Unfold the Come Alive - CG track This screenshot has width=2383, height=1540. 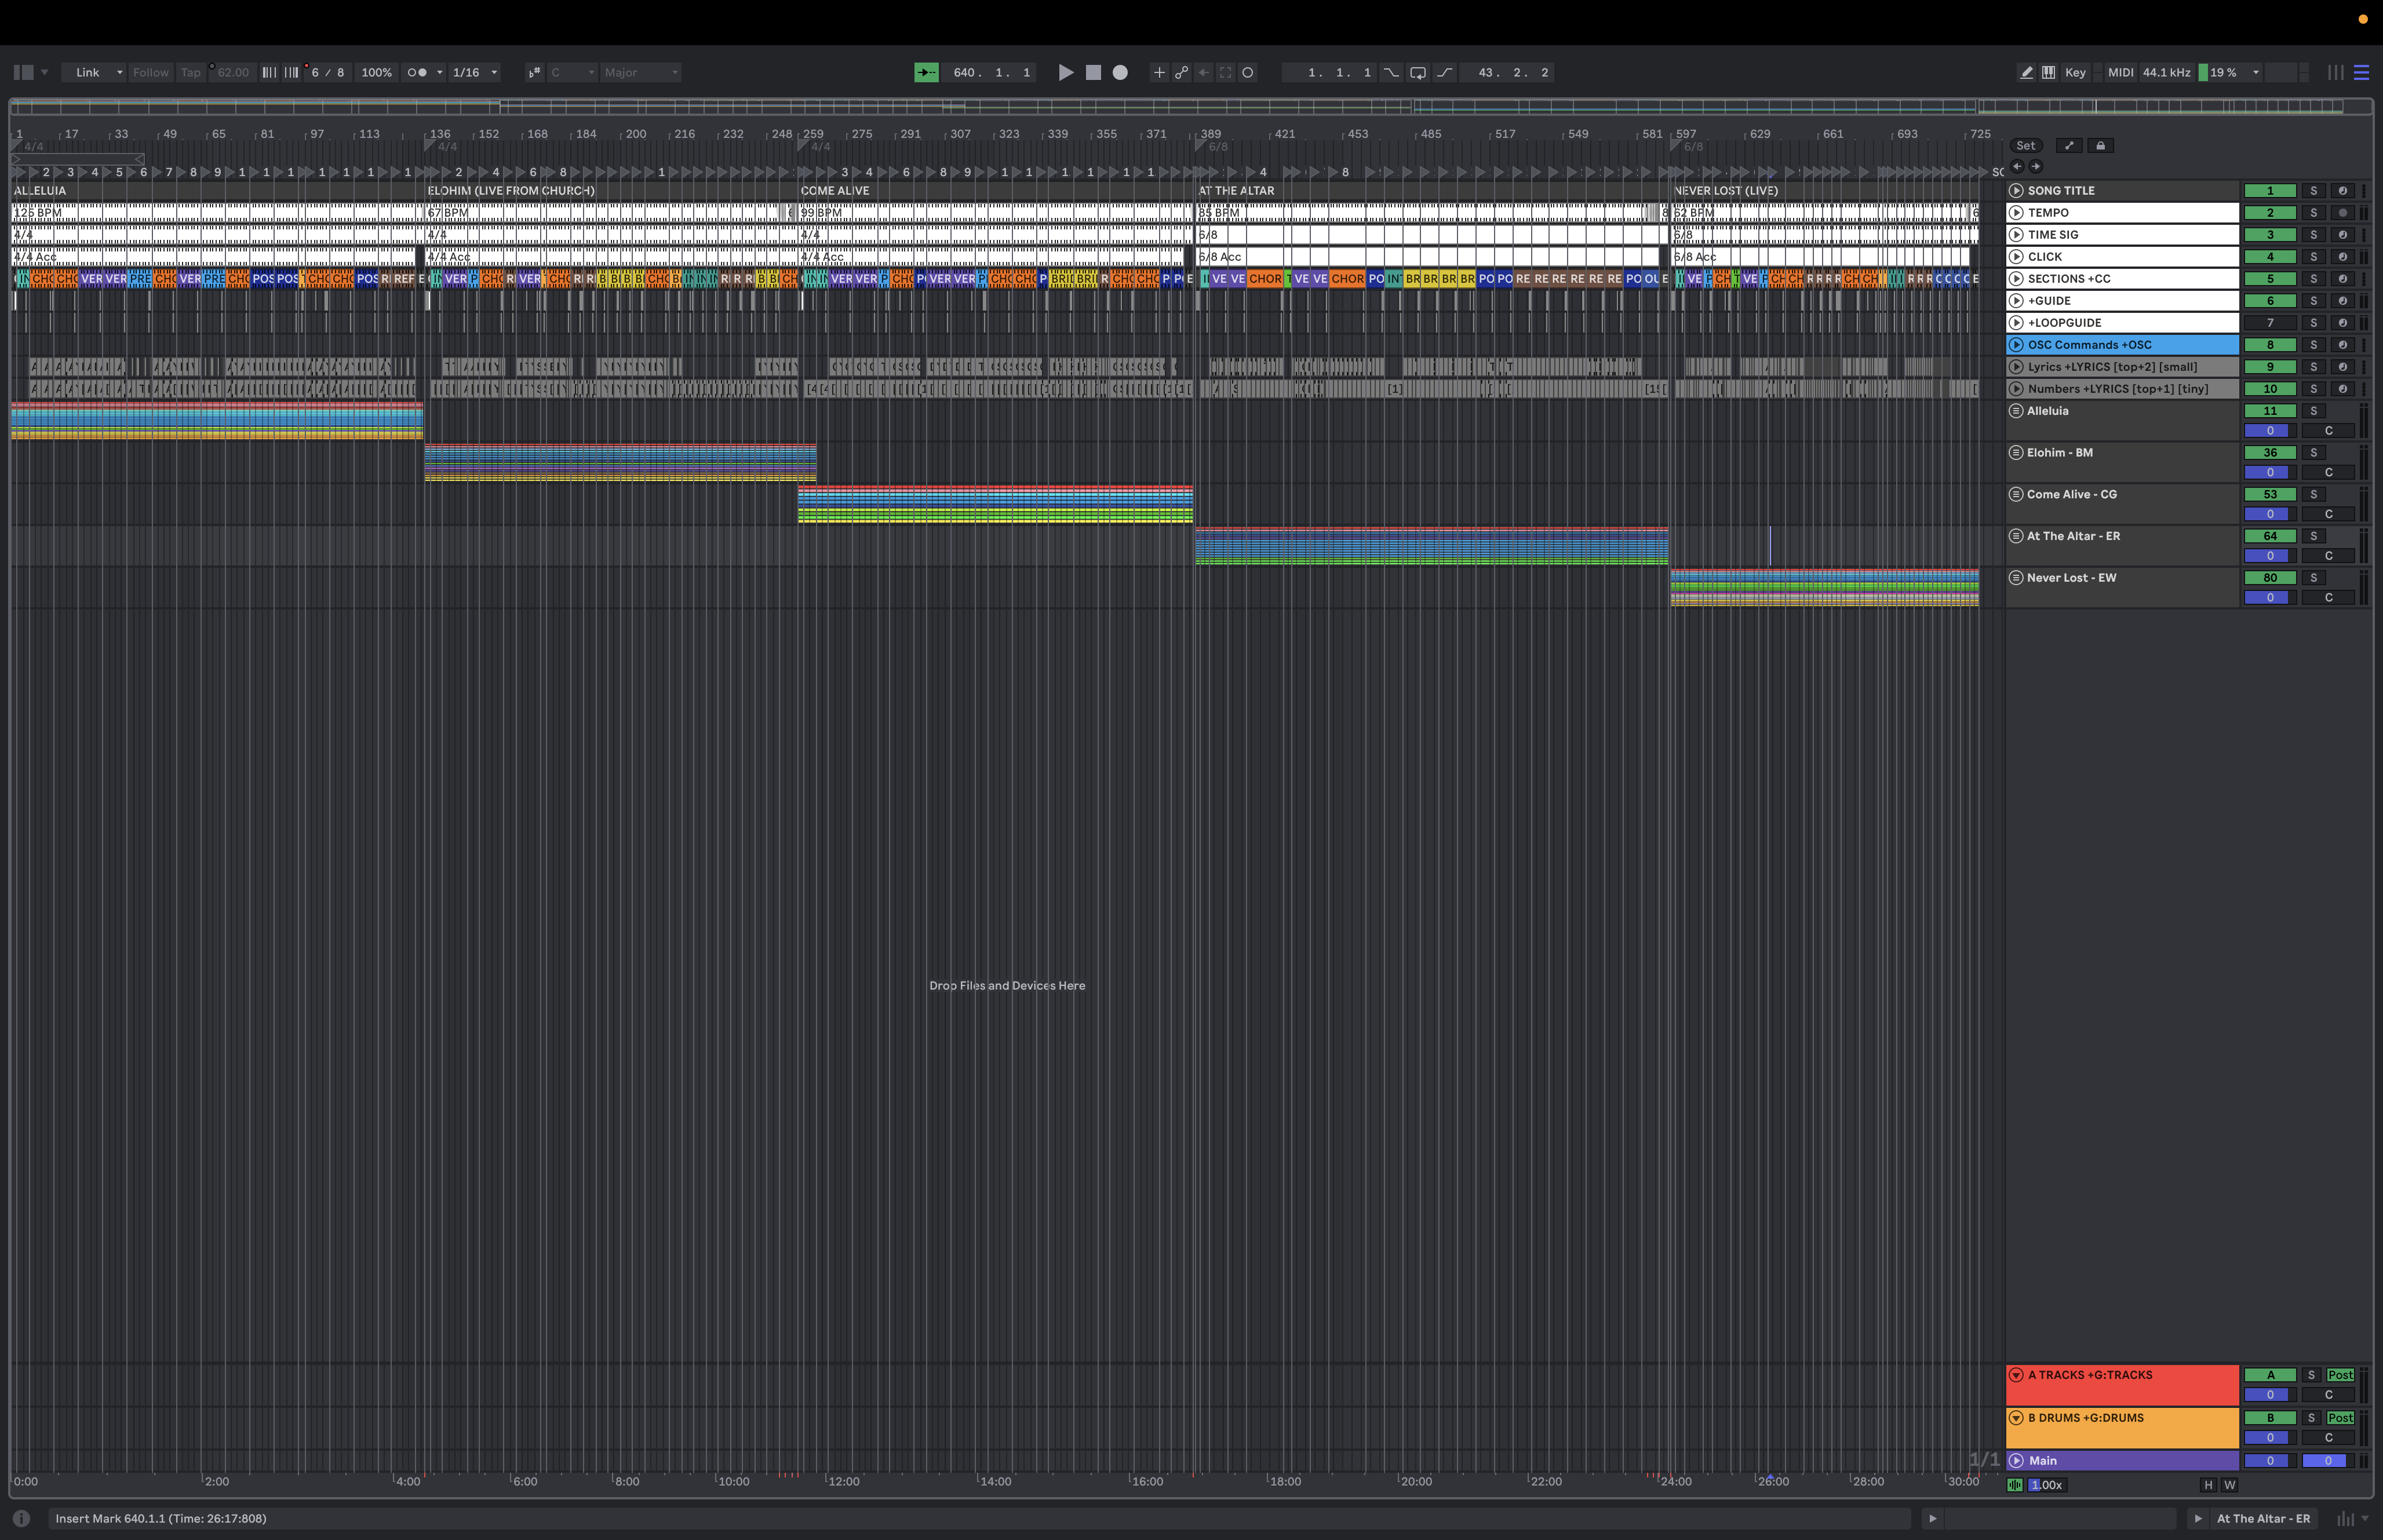pos(2016,494)
